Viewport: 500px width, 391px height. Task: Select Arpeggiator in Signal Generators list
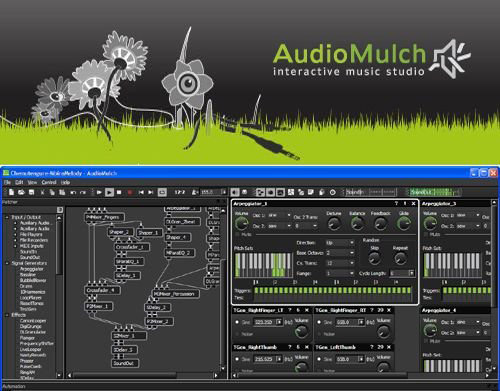32,269
